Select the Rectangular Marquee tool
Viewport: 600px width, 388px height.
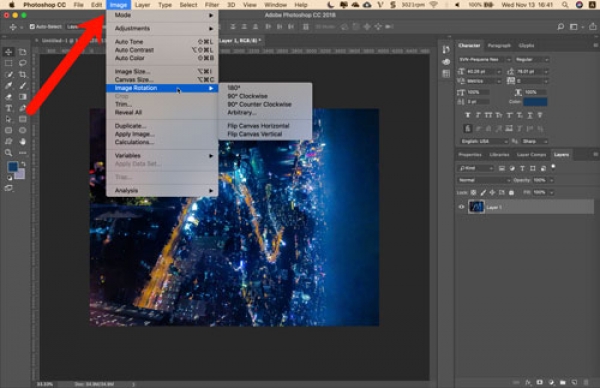(x=8, y=63)
